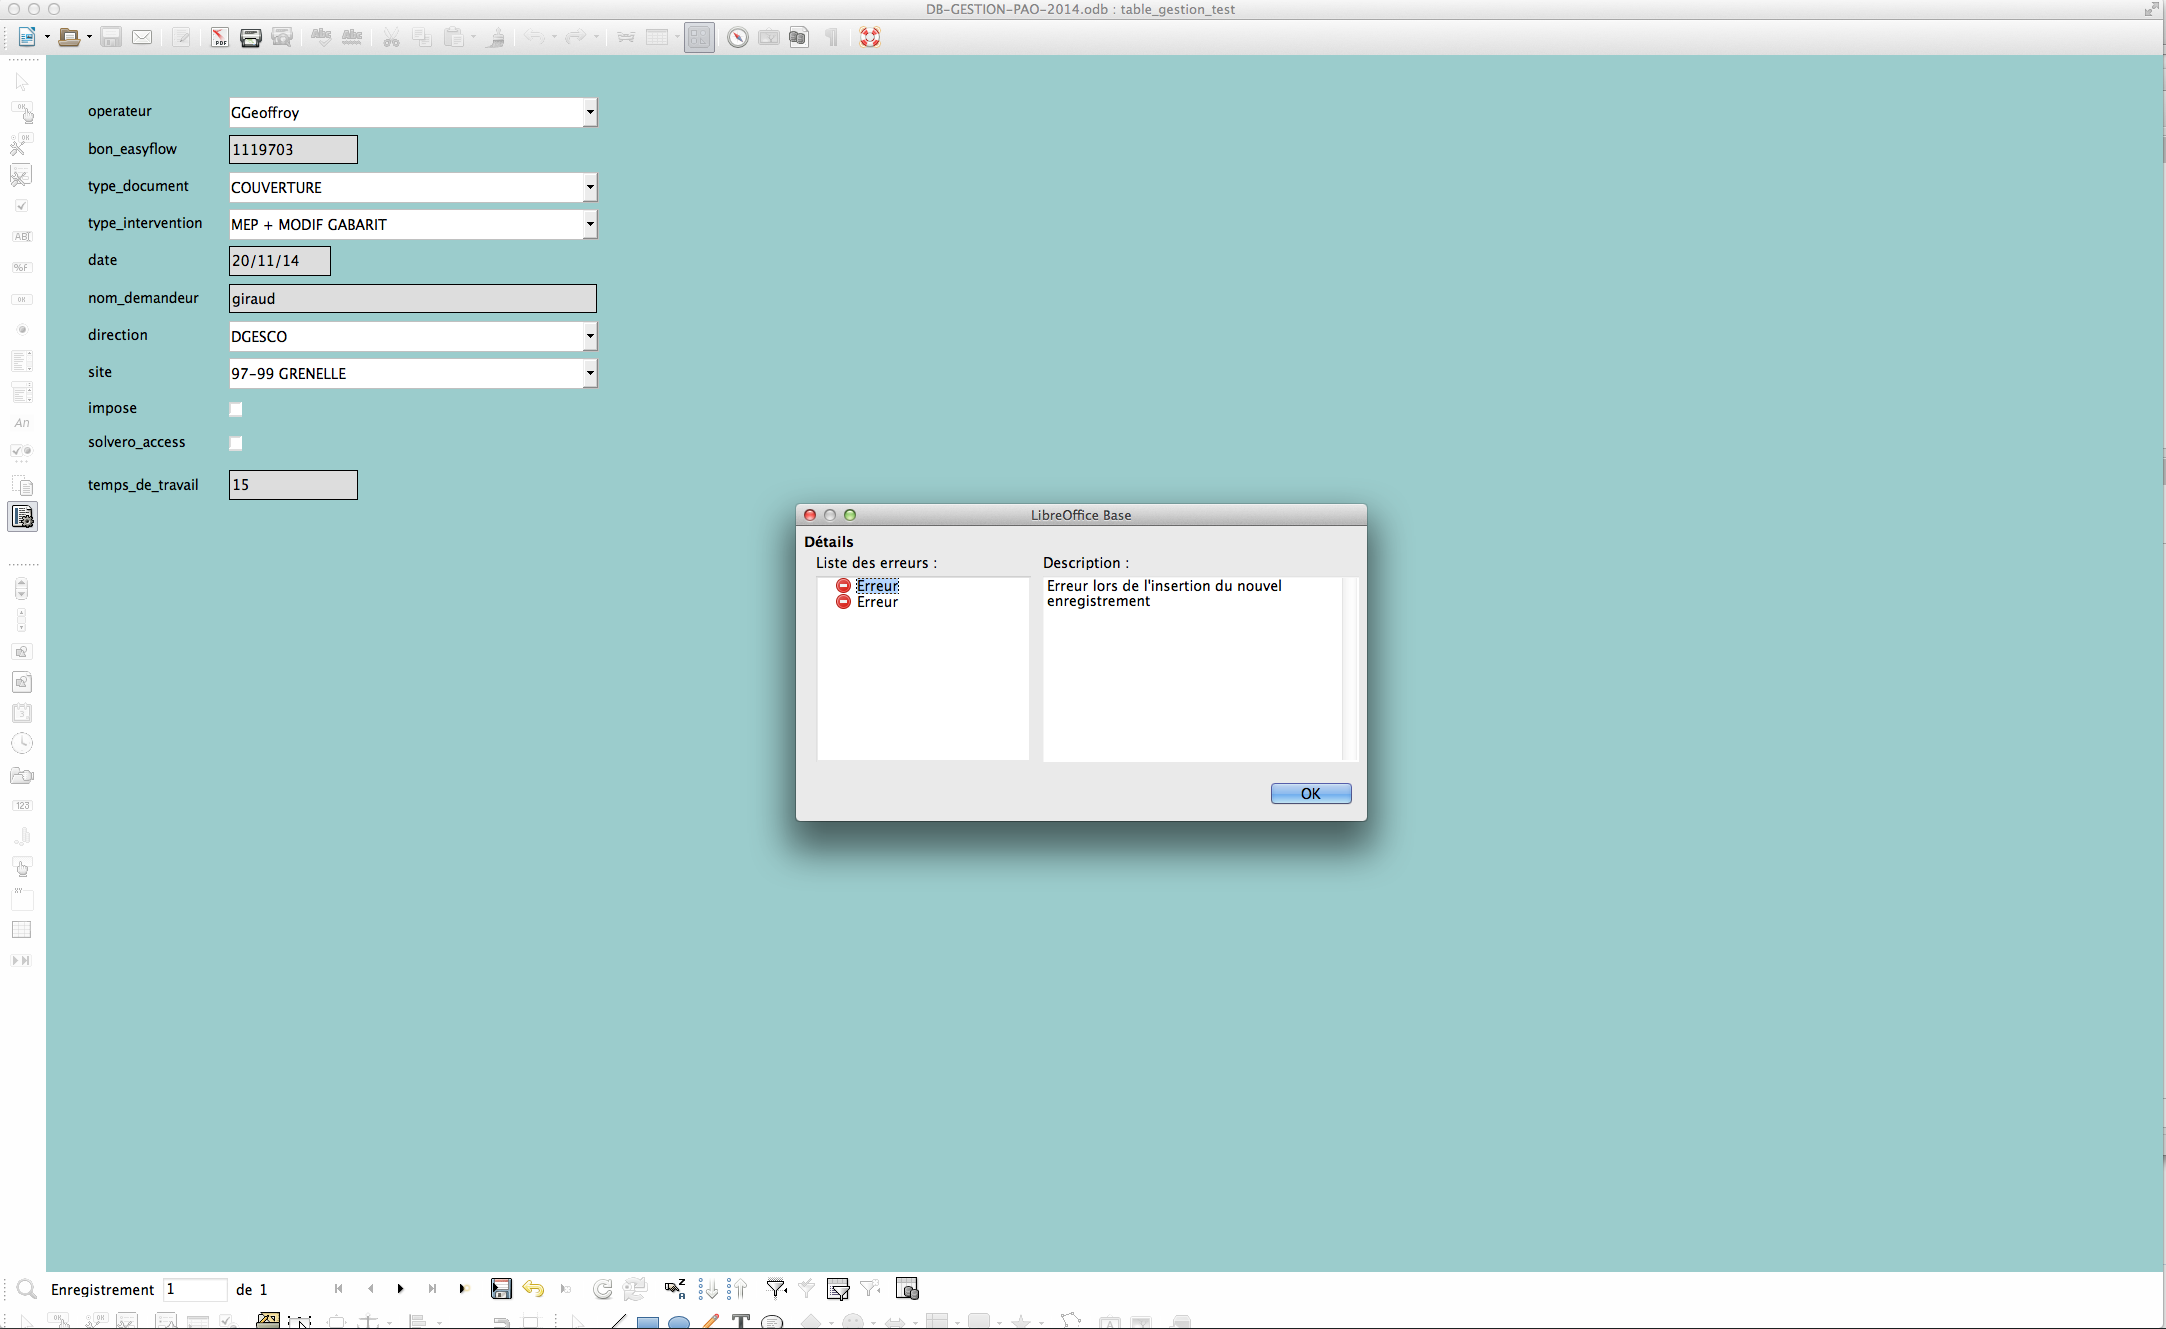This screenshot has width=2166, height=1329.
Task: Open the direction dropdown
Action: [590, 336]
